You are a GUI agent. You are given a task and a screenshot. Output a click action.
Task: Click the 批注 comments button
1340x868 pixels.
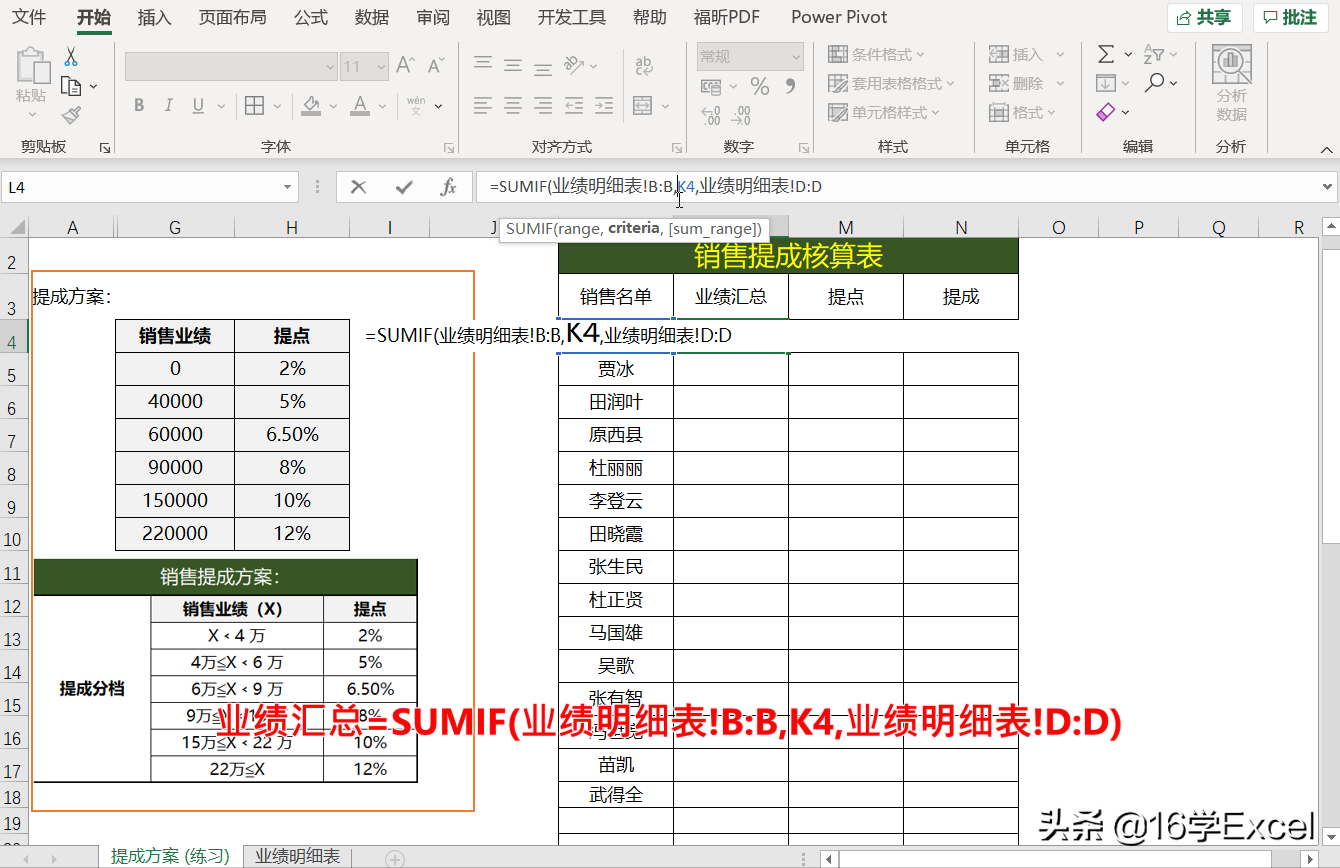1290,18
